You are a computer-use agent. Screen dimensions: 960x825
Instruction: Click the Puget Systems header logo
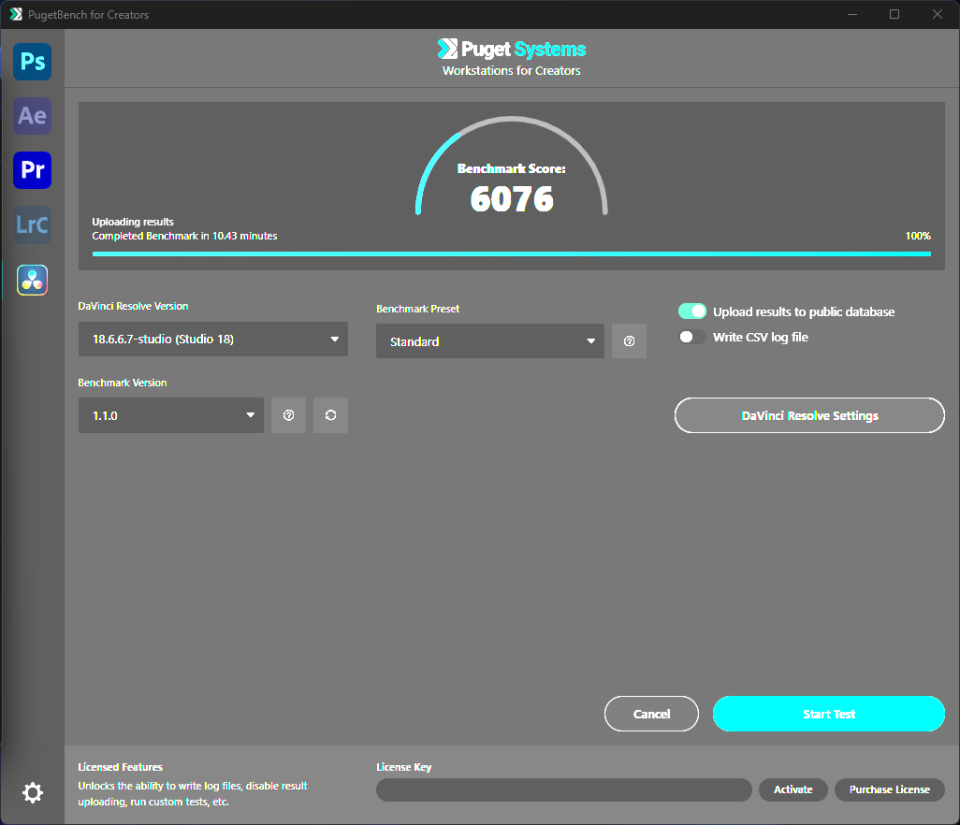point(511,49)
